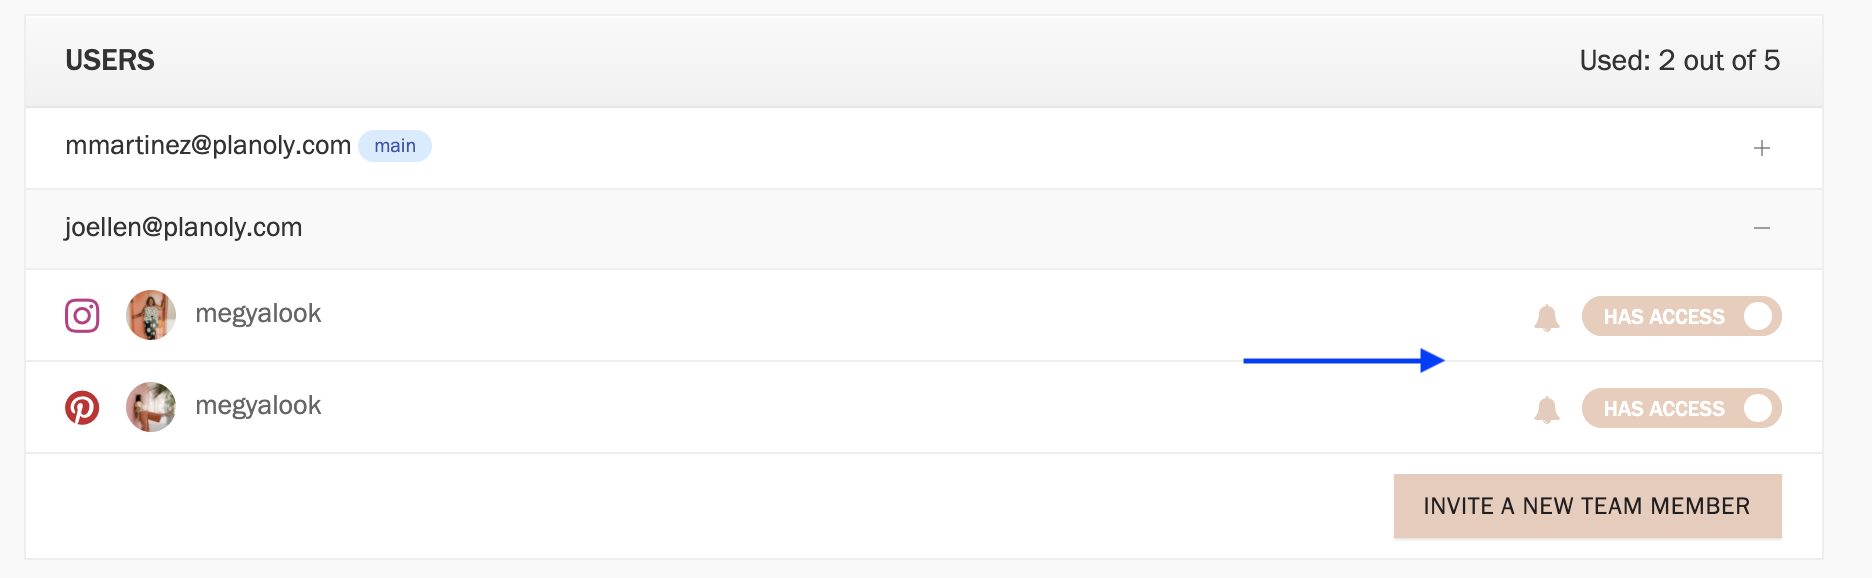
Task: Click the main badge label
Action: pyautogui.click(x=395, y=146)
